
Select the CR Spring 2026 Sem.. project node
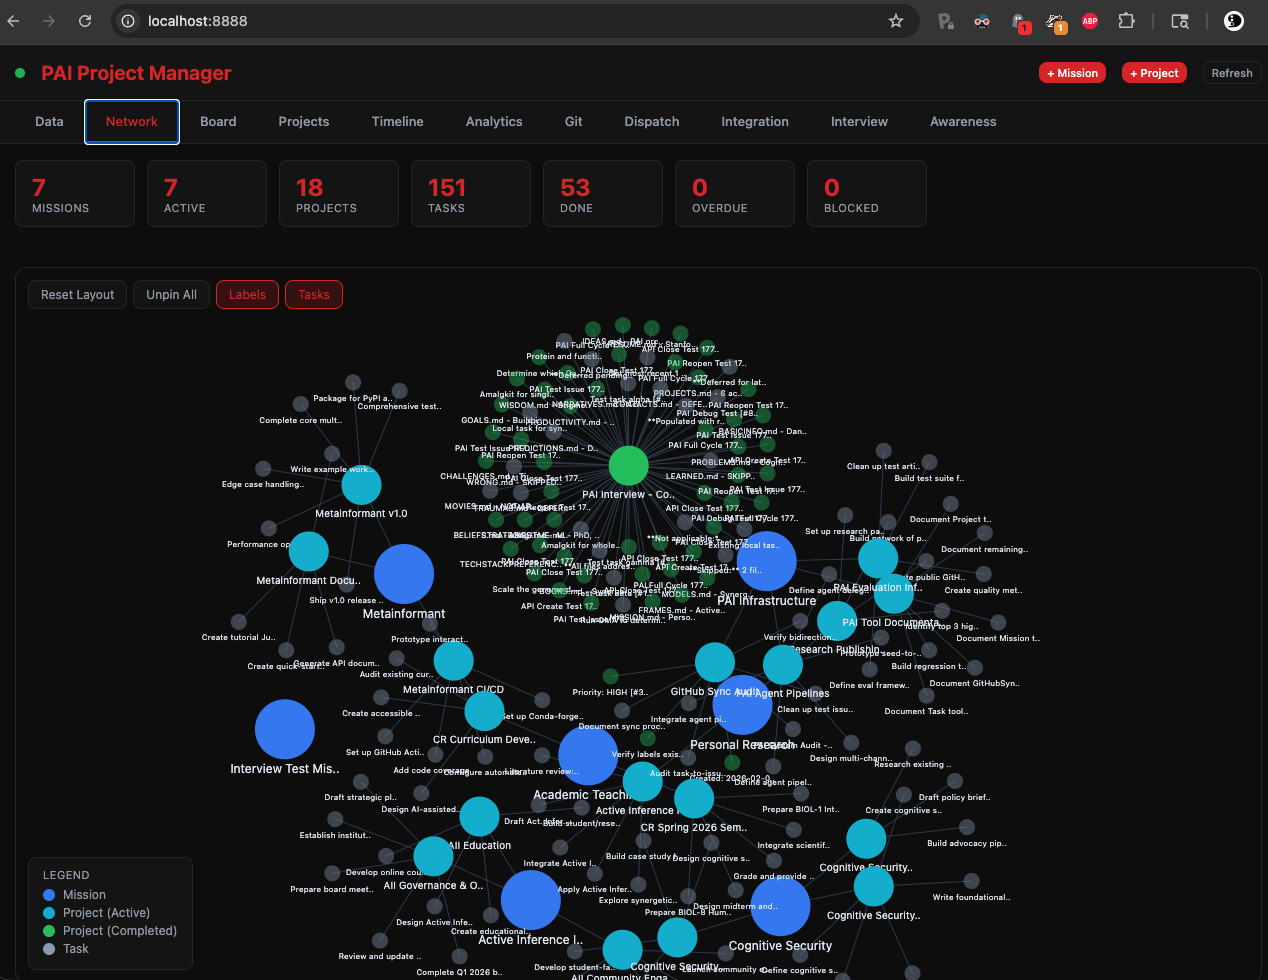[694, 799]
